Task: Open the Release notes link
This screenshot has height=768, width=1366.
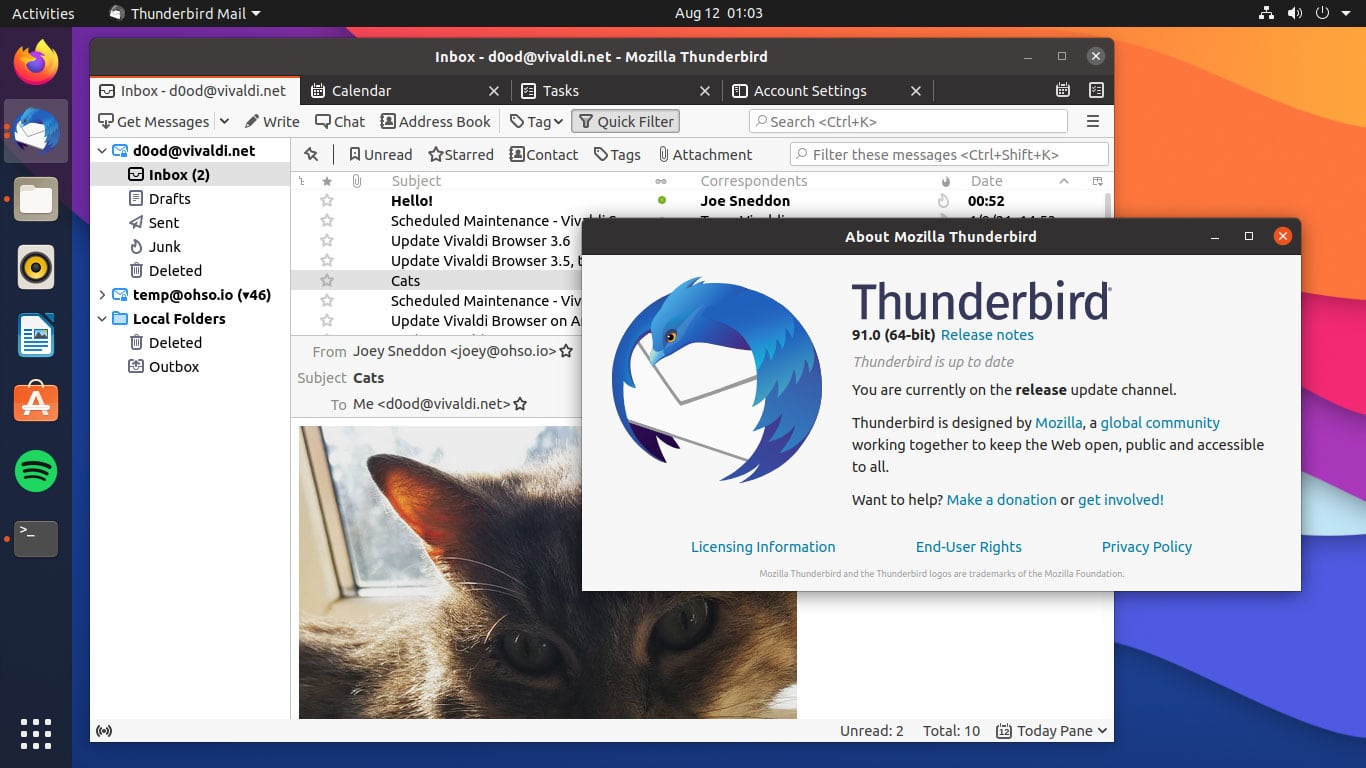Action: coord(987,335)
